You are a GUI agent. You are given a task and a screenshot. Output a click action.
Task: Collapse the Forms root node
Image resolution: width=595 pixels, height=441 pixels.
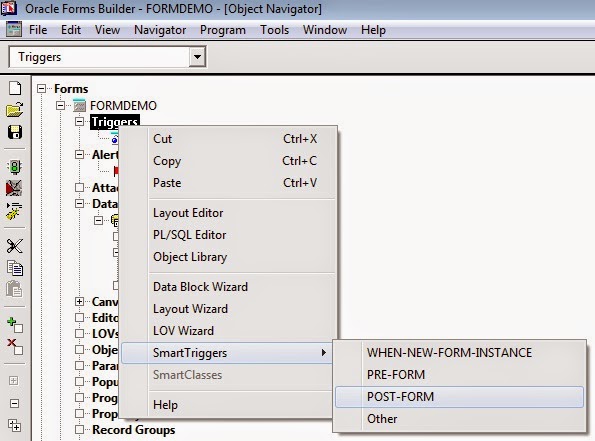pos(41,89)
